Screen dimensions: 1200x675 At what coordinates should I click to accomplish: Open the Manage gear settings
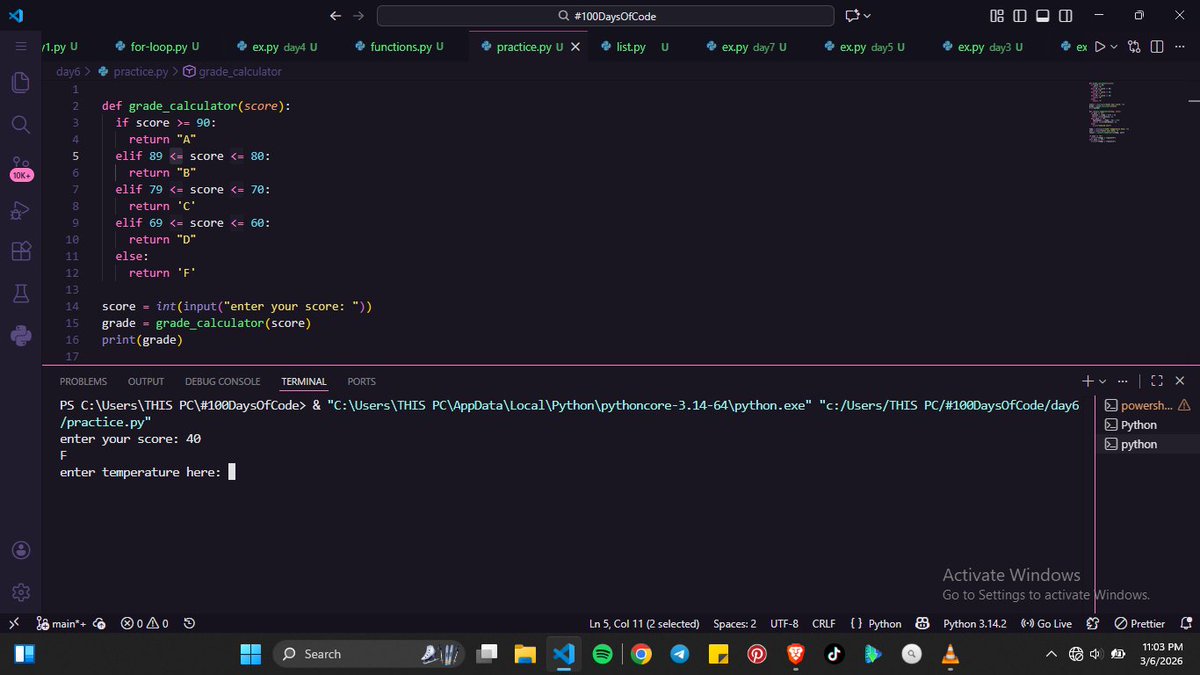[21, 592]
